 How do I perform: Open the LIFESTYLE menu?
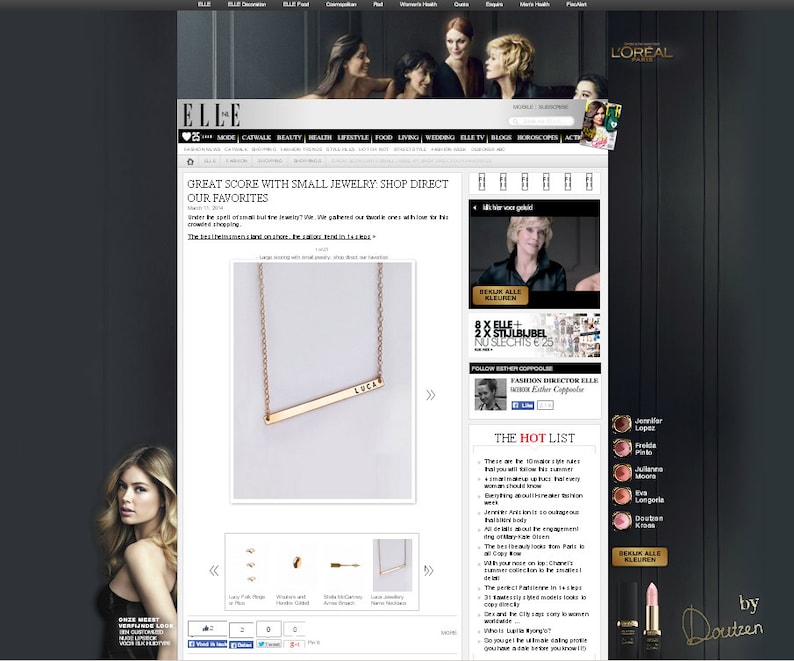[353, 137]
